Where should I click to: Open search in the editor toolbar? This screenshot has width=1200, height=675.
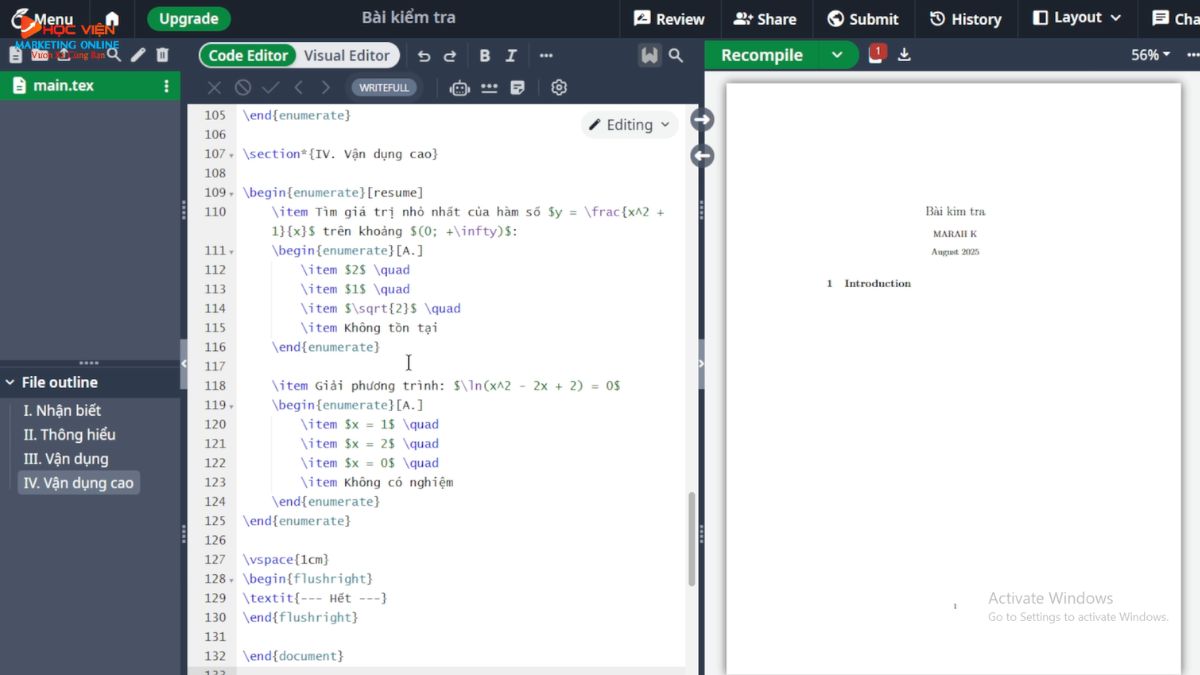676,56
